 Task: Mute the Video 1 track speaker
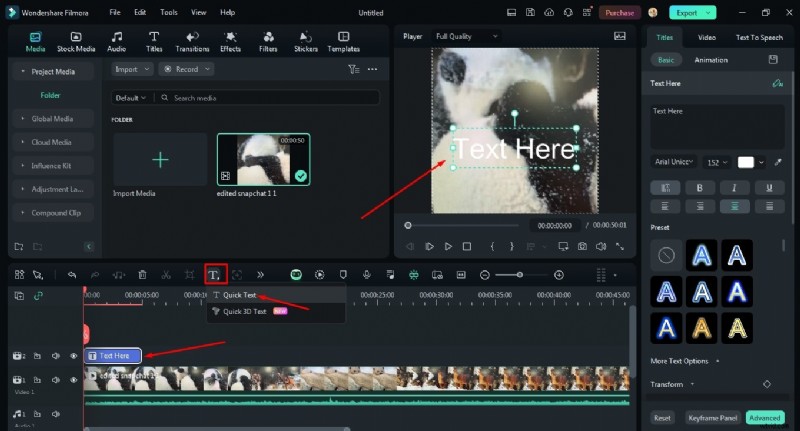[x=56, y=380]
